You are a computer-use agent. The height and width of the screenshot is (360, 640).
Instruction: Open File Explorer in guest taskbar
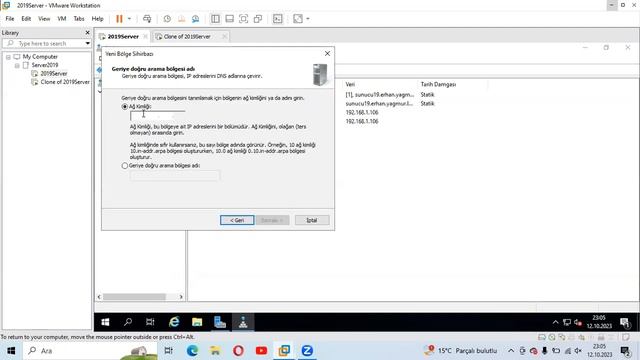[x=197, y=322]
